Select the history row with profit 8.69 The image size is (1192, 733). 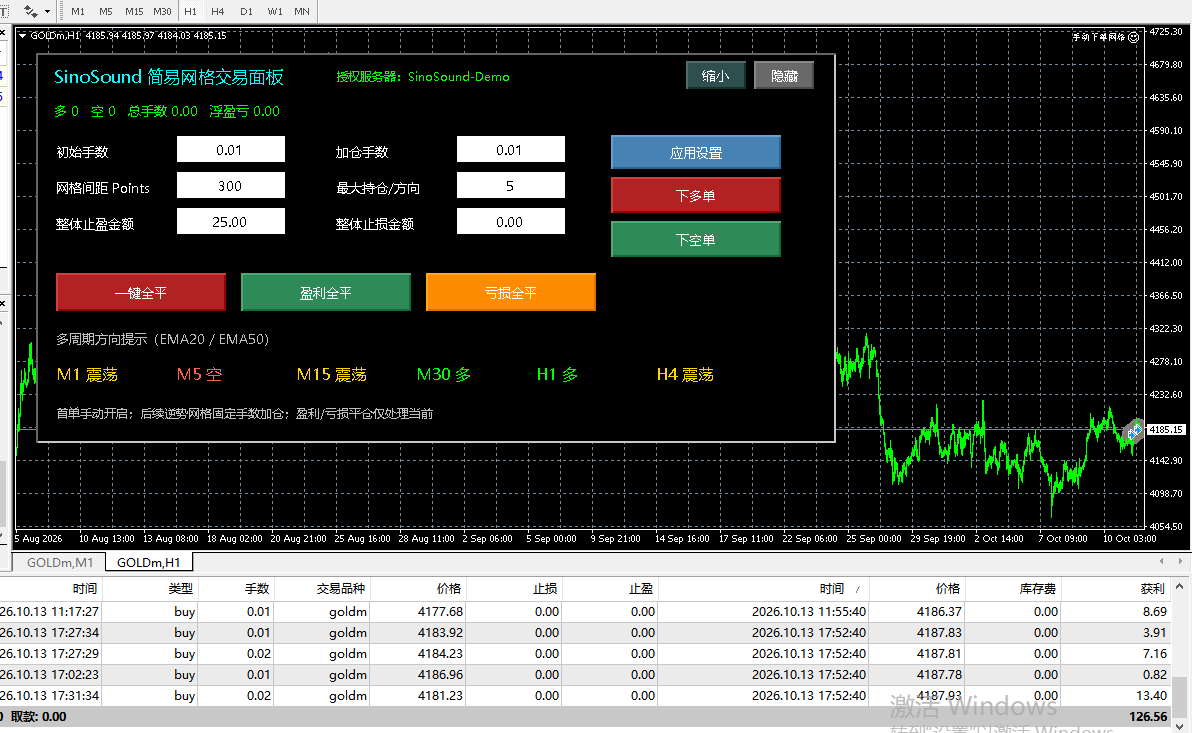(x=585, y=611)
